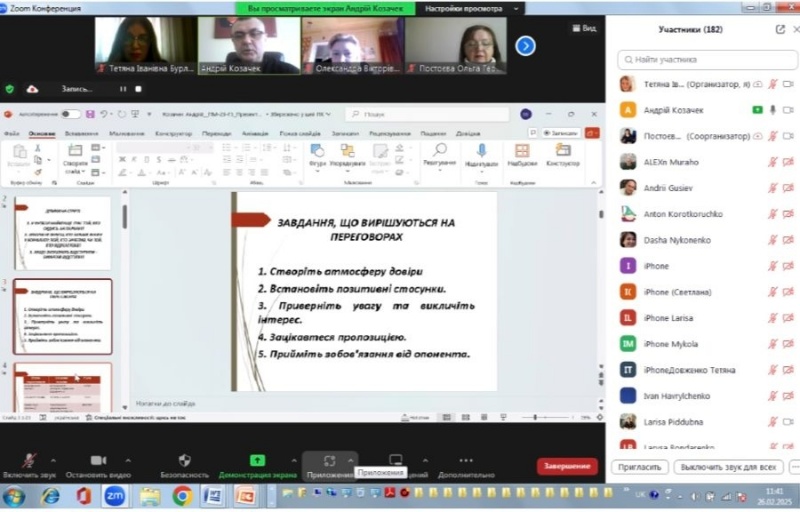Select slide 4 thumbnail
800x512 pixels.
62,388
